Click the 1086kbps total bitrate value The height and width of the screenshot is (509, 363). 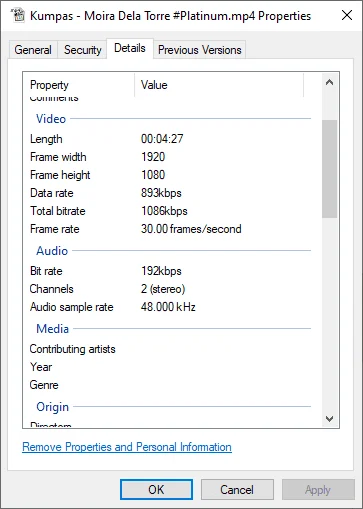click(x=164, y=211)
